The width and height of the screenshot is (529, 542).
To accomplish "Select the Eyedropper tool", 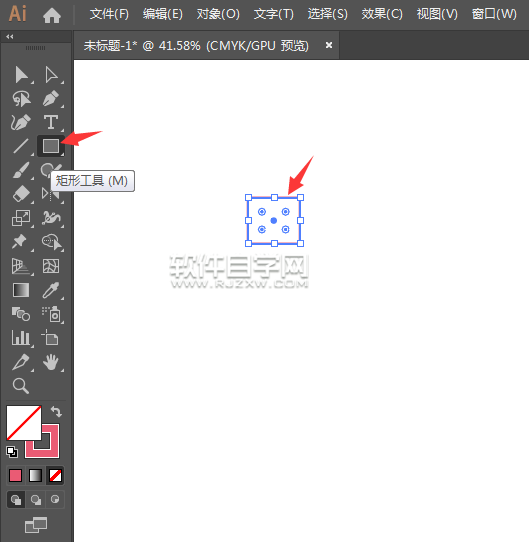I will (x=51, y=290).
